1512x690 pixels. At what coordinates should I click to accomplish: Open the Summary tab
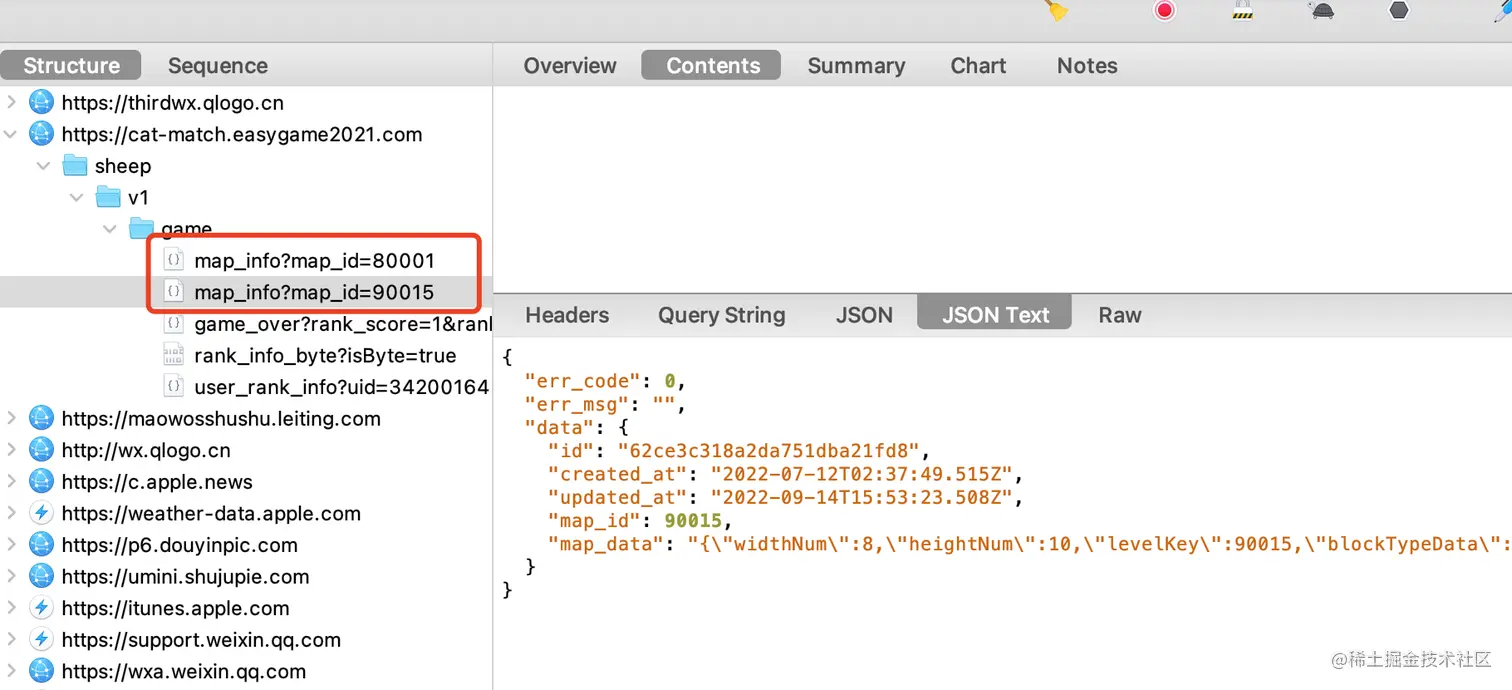tap(856, 66)
